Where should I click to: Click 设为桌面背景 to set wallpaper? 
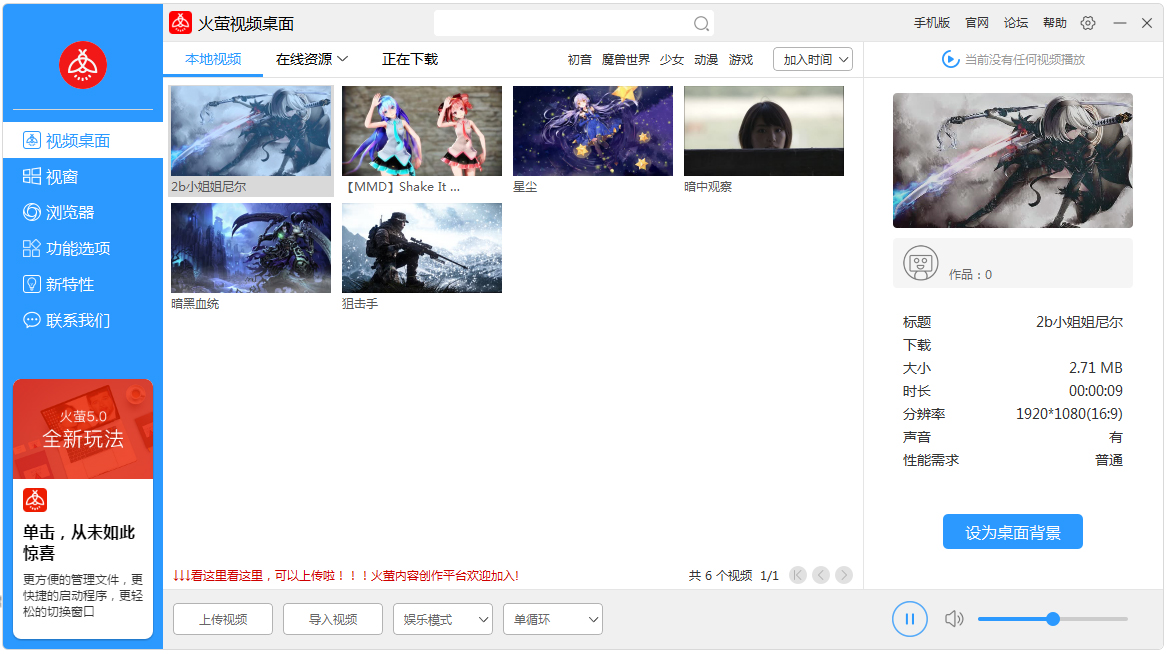[x=1012, y=532]
